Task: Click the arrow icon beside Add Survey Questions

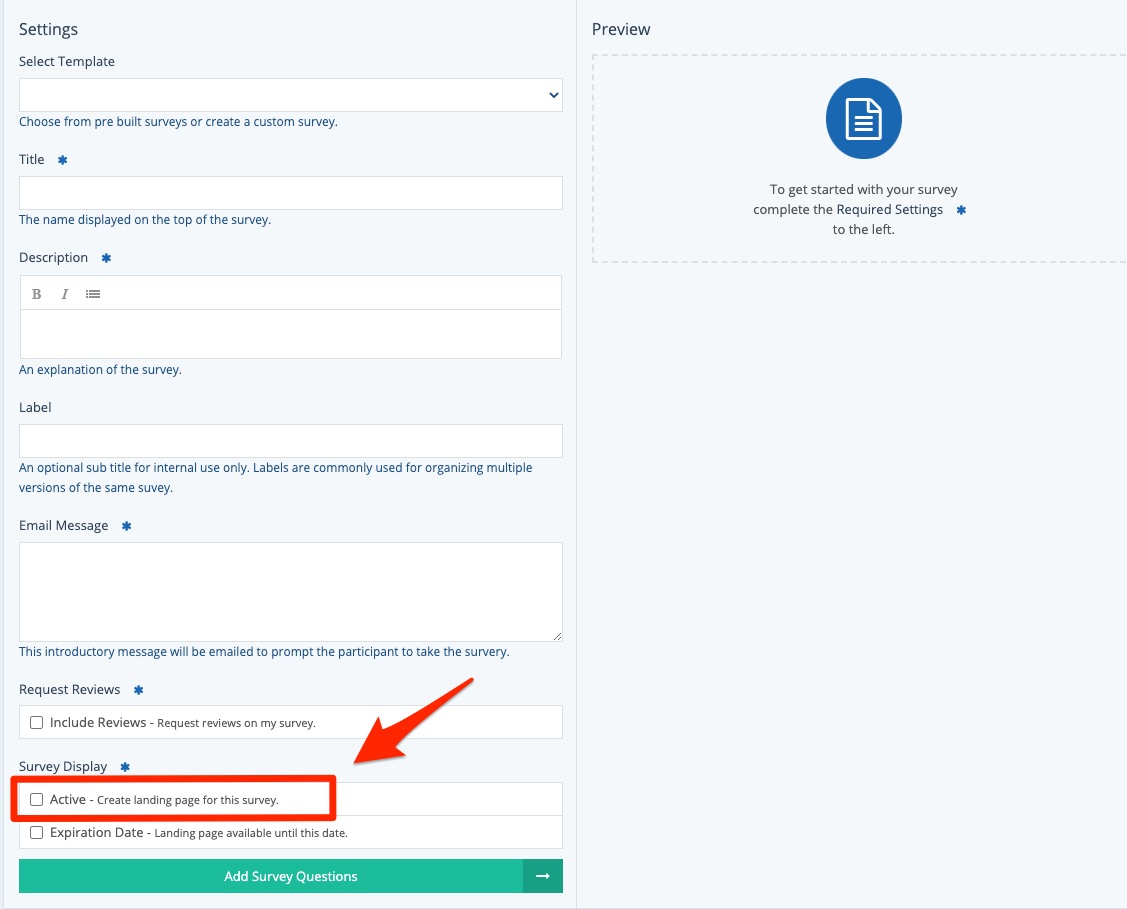Action: tap(542, 876)
